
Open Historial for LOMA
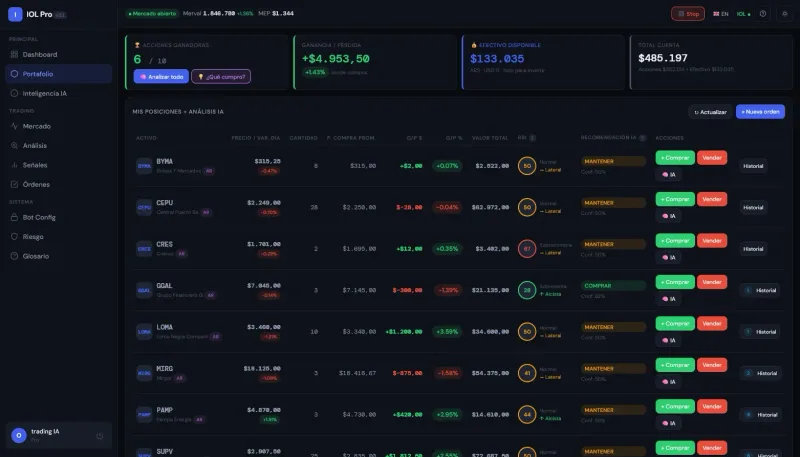coord(760,332)
